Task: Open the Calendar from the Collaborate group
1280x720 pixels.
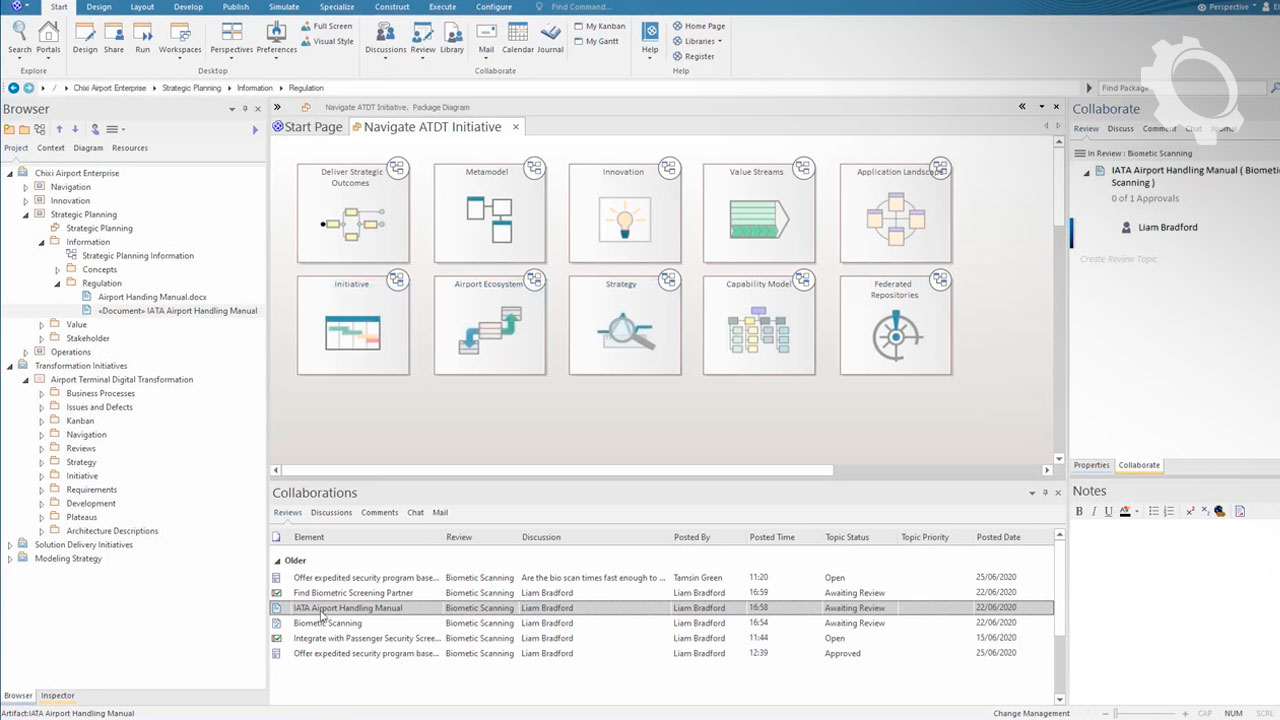Action: [517, 36]
